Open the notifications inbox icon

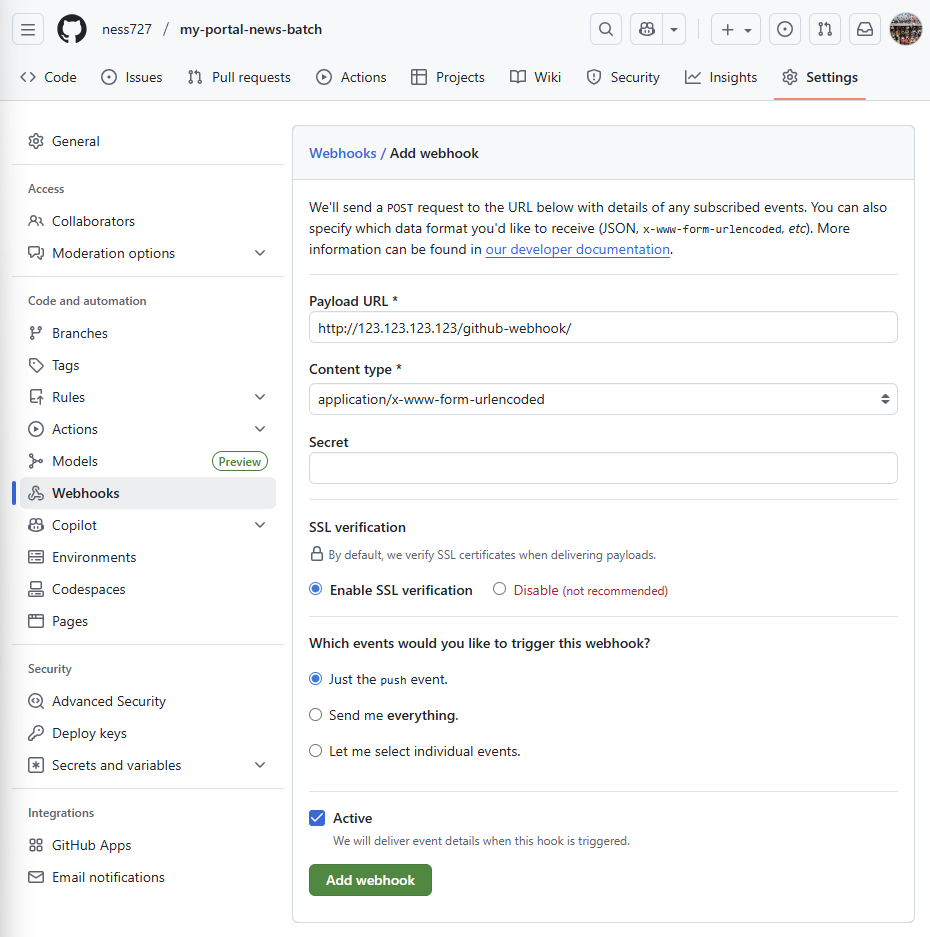click(x=865, y=29)
